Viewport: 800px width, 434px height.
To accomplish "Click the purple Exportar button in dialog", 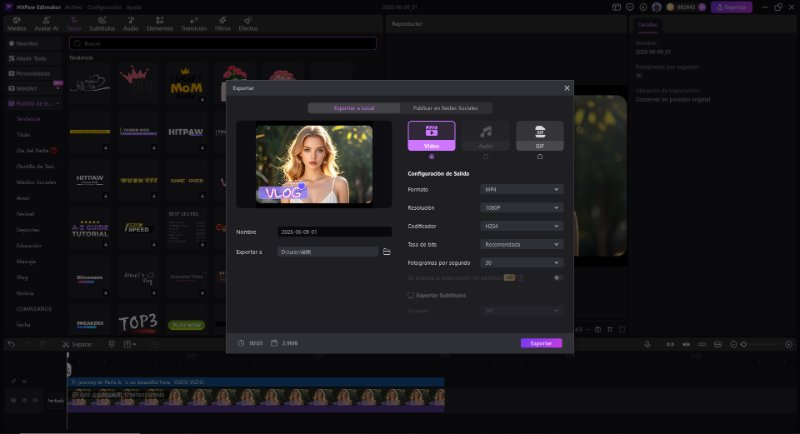I will tap(541, 343).
